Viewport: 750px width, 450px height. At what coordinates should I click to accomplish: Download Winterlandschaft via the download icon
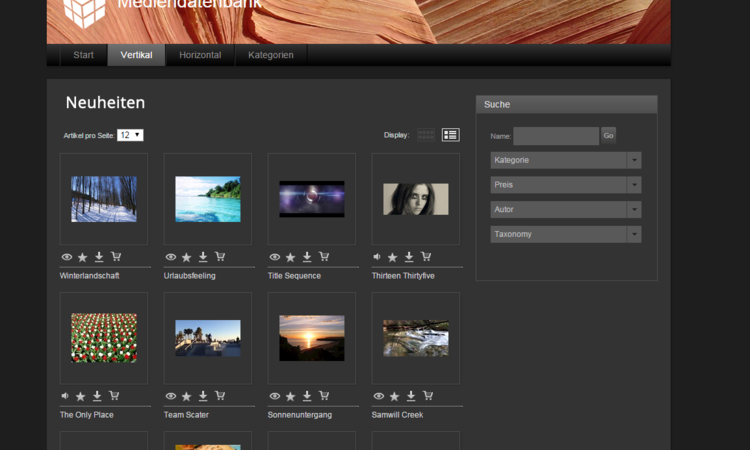coord(99,257)
